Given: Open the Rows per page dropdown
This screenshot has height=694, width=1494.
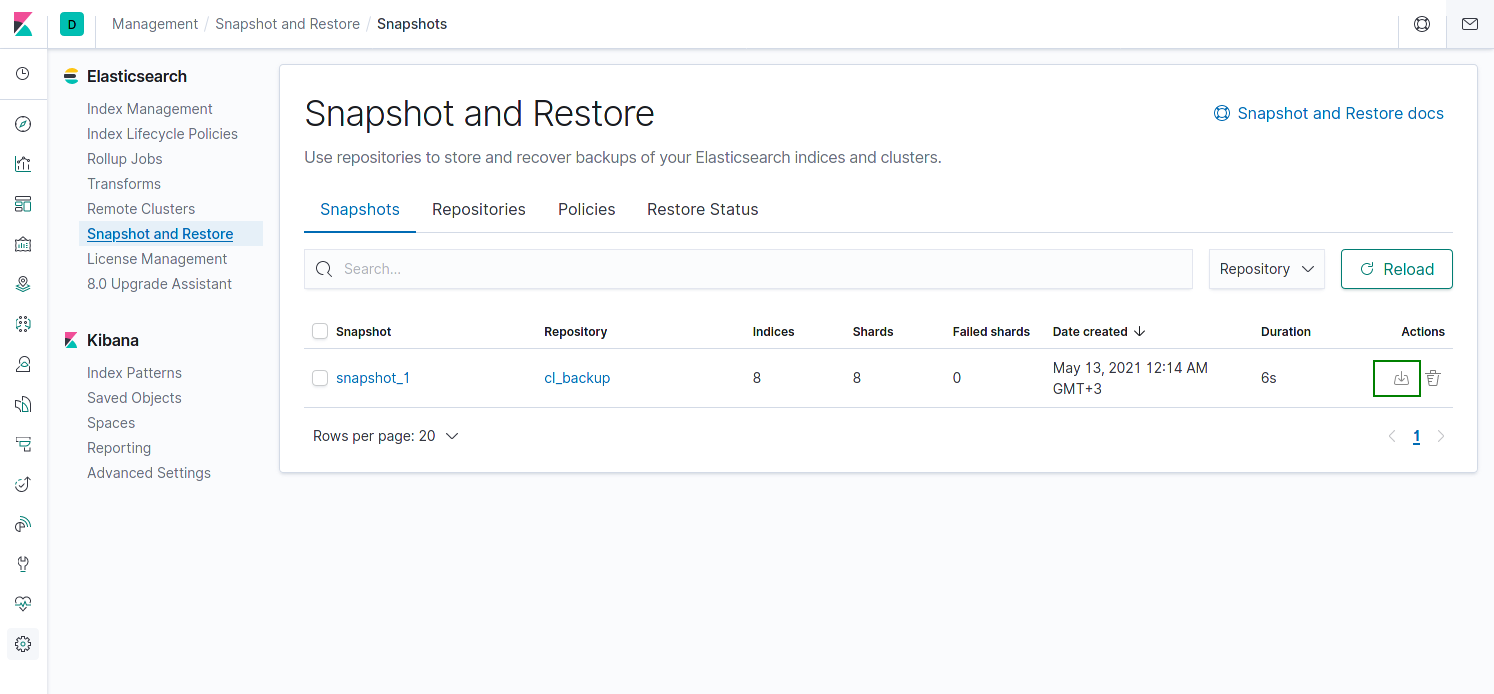Looking at the screenshot, I should pos(385,436).
